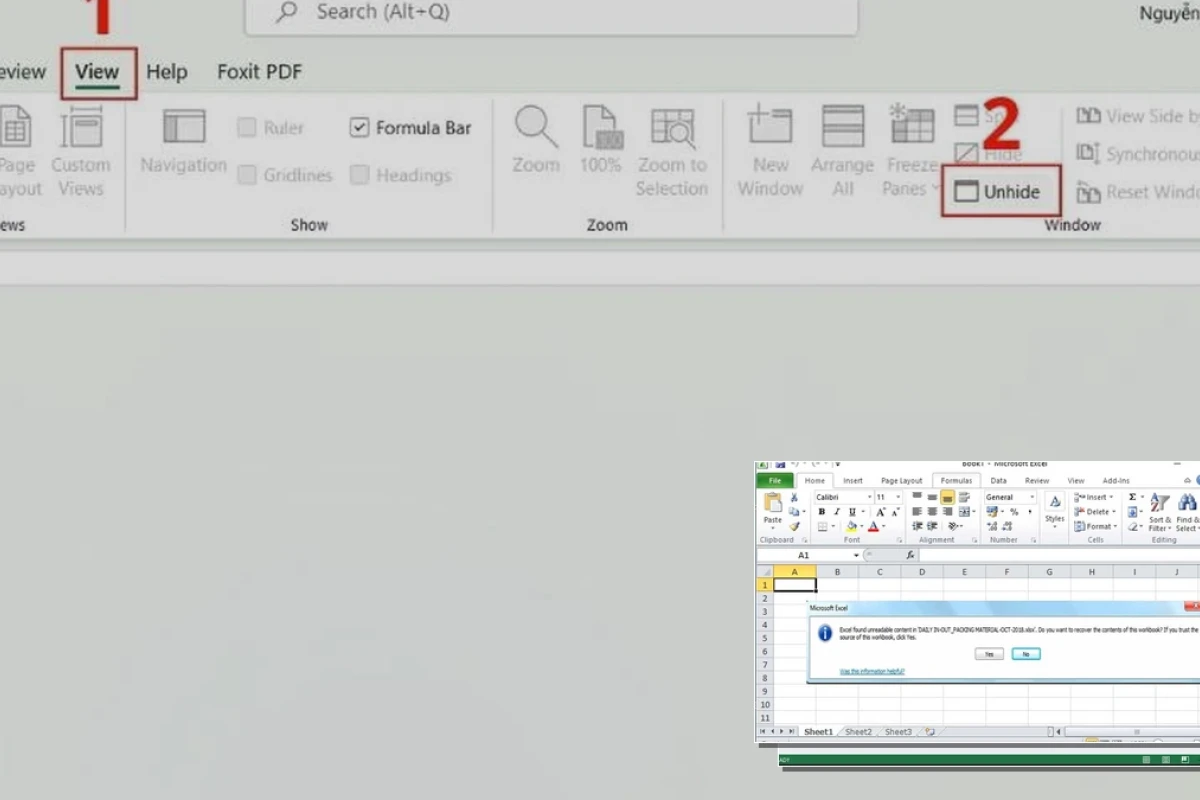Open the Name Box A1 dropdown arrow
The width and height of the screenshot is (1200, 800).
click(x=856, y=555)
